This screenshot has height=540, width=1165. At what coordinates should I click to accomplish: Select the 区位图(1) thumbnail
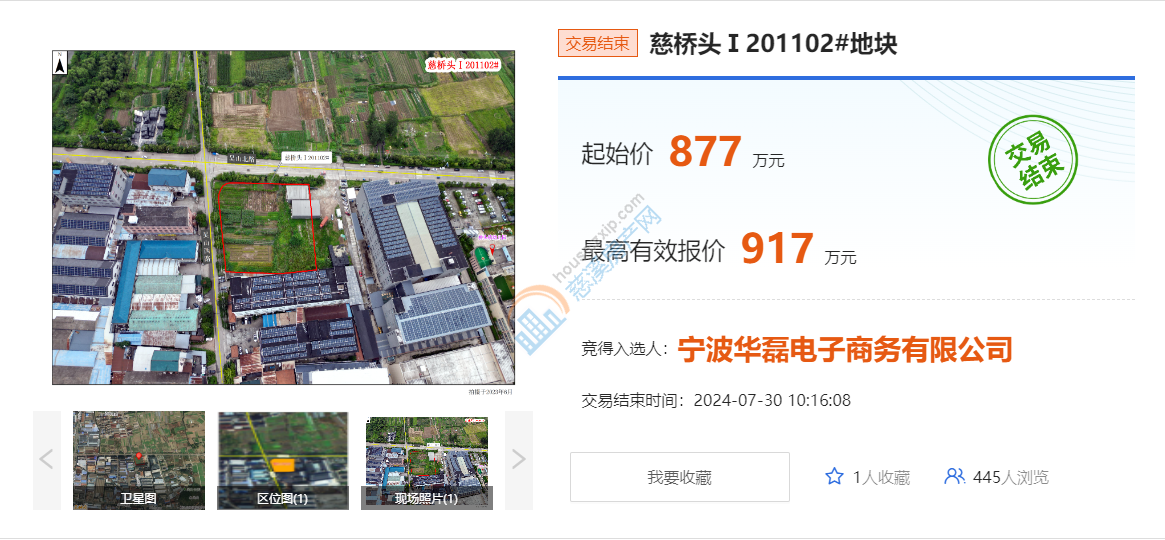click(x=283, y=460)
